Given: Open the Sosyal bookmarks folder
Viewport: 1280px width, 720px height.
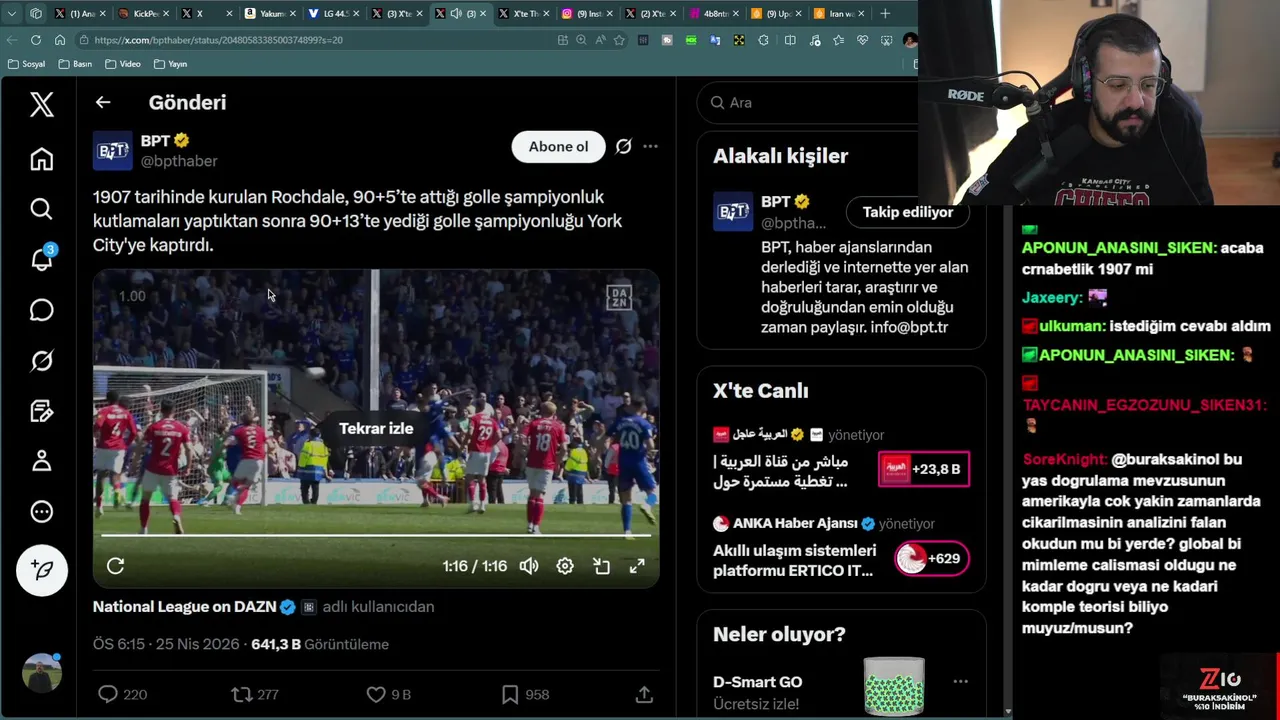Looking at the screenshot, I should (26, 64).
